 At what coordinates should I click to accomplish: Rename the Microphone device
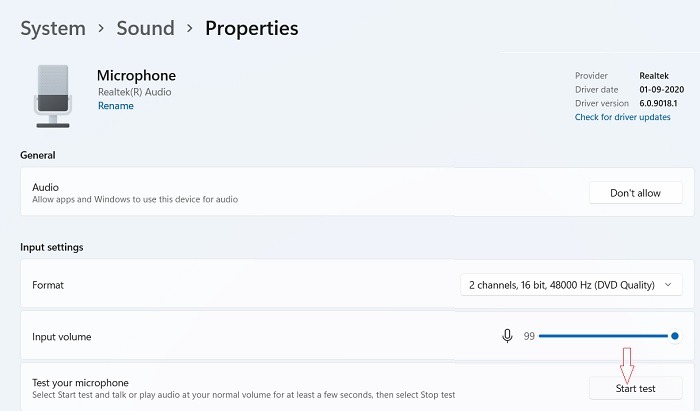[x=115, y=106]
